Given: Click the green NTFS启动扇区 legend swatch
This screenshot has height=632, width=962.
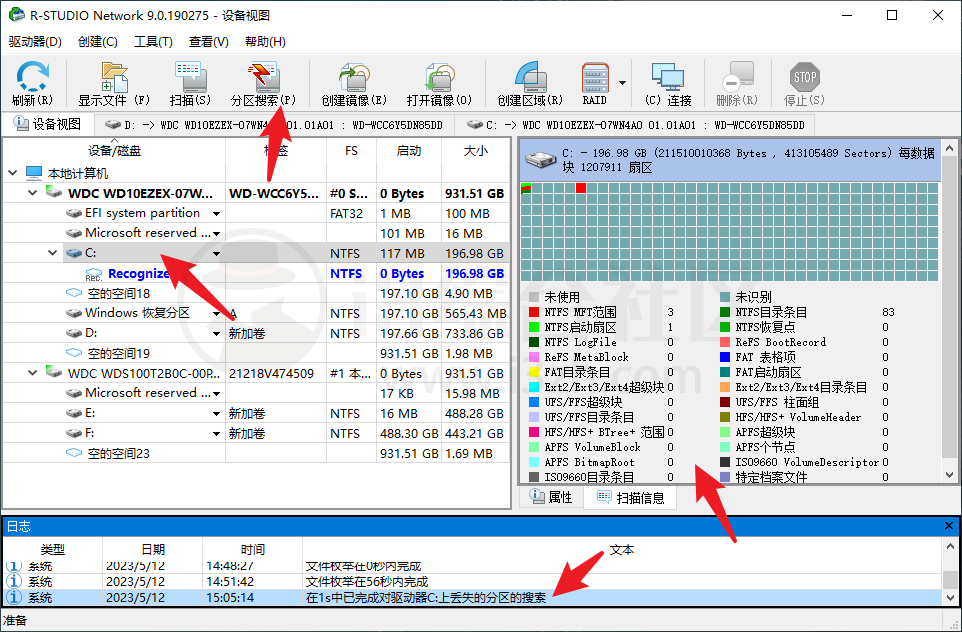Looking at the screenshot, I should [534, 327].
